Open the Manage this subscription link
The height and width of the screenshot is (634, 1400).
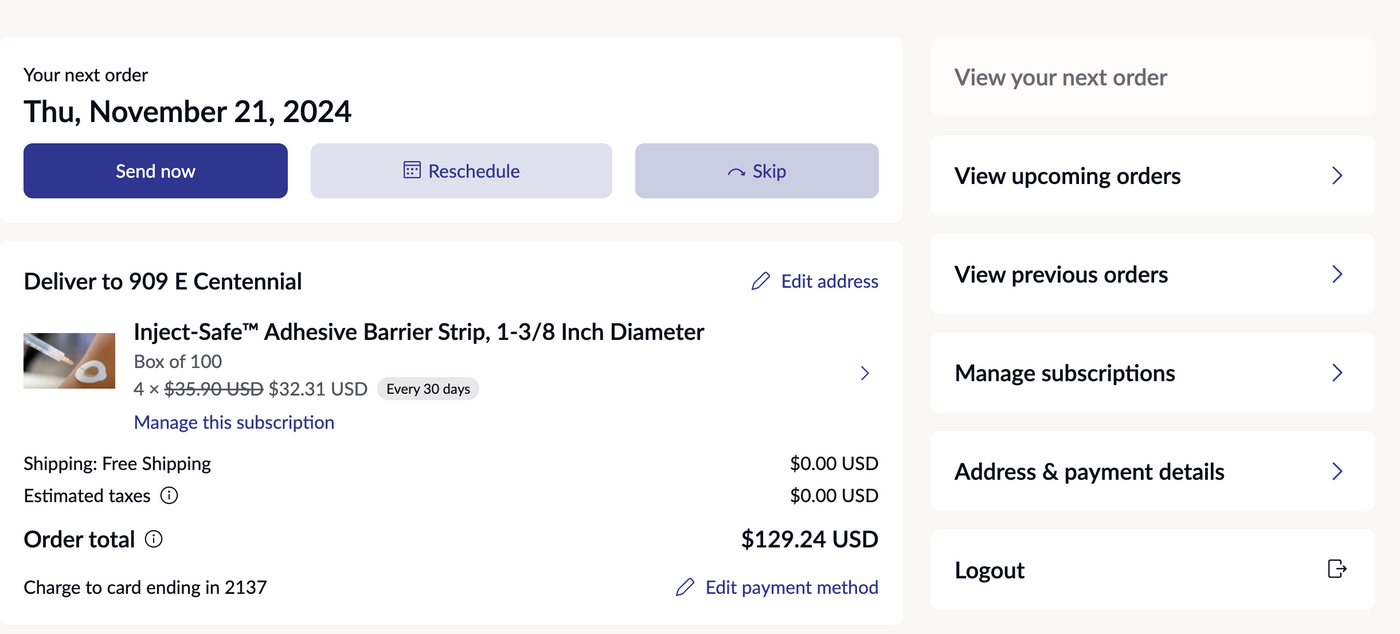point(234,422)
